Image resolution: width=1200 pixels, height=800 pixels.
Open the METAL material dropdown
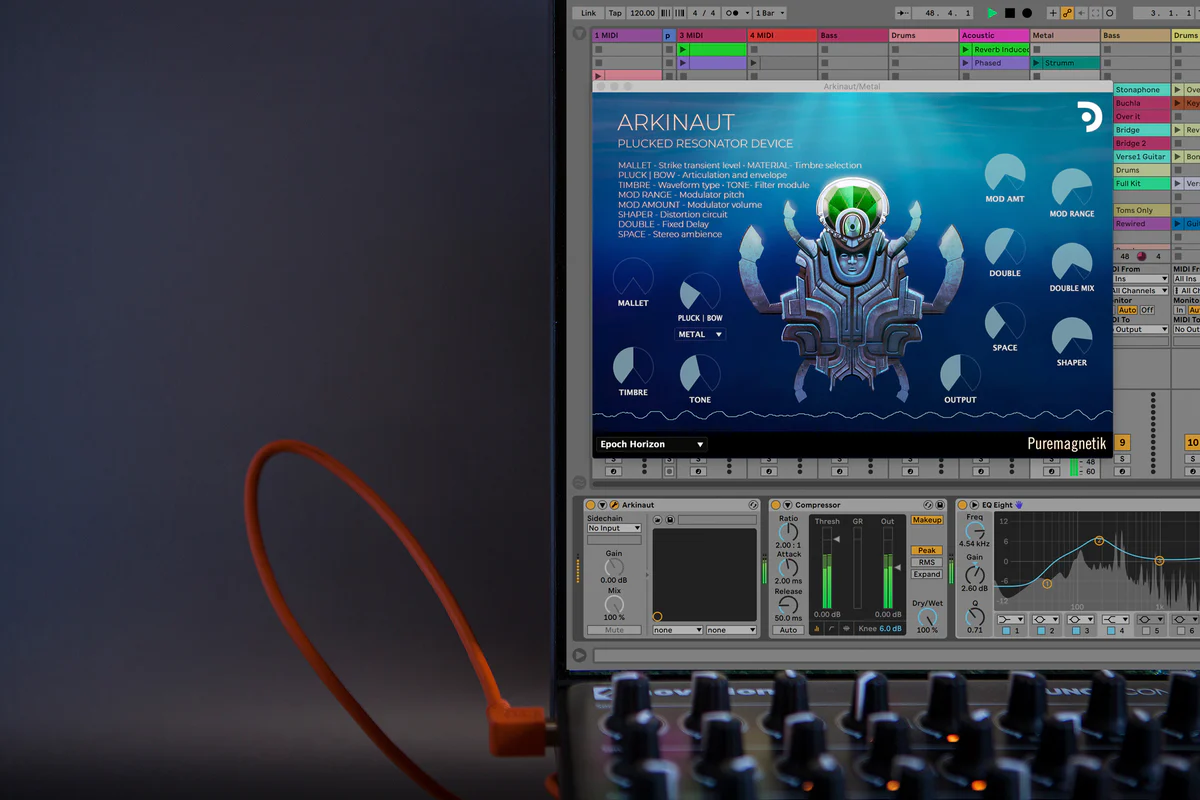coord(700,334)
